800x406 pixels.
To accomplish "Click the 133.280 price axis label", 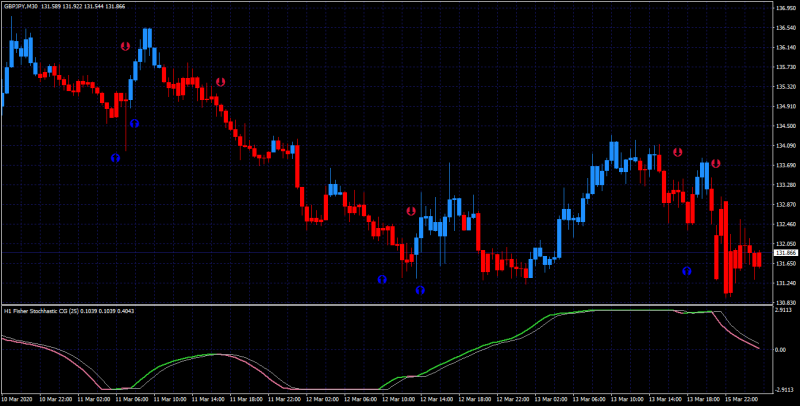I will coord(786,185).
